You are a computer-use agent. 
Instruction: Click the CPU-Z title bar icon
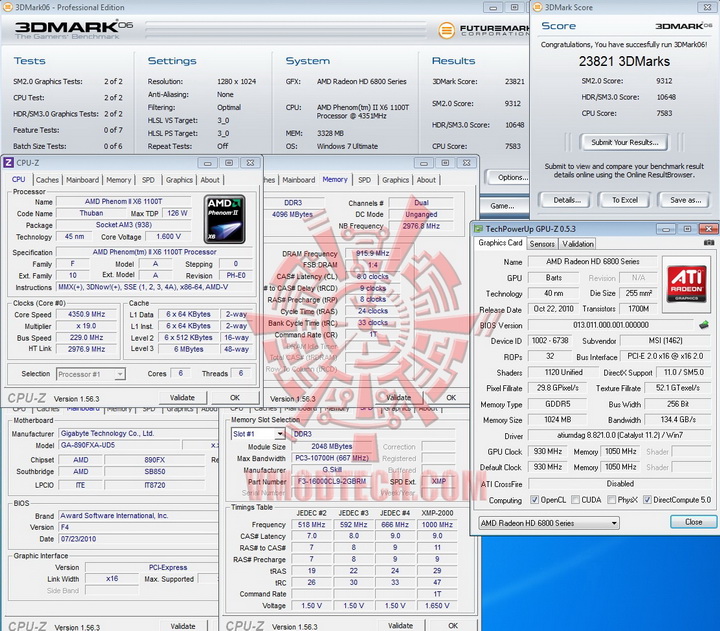click(9, 163)
